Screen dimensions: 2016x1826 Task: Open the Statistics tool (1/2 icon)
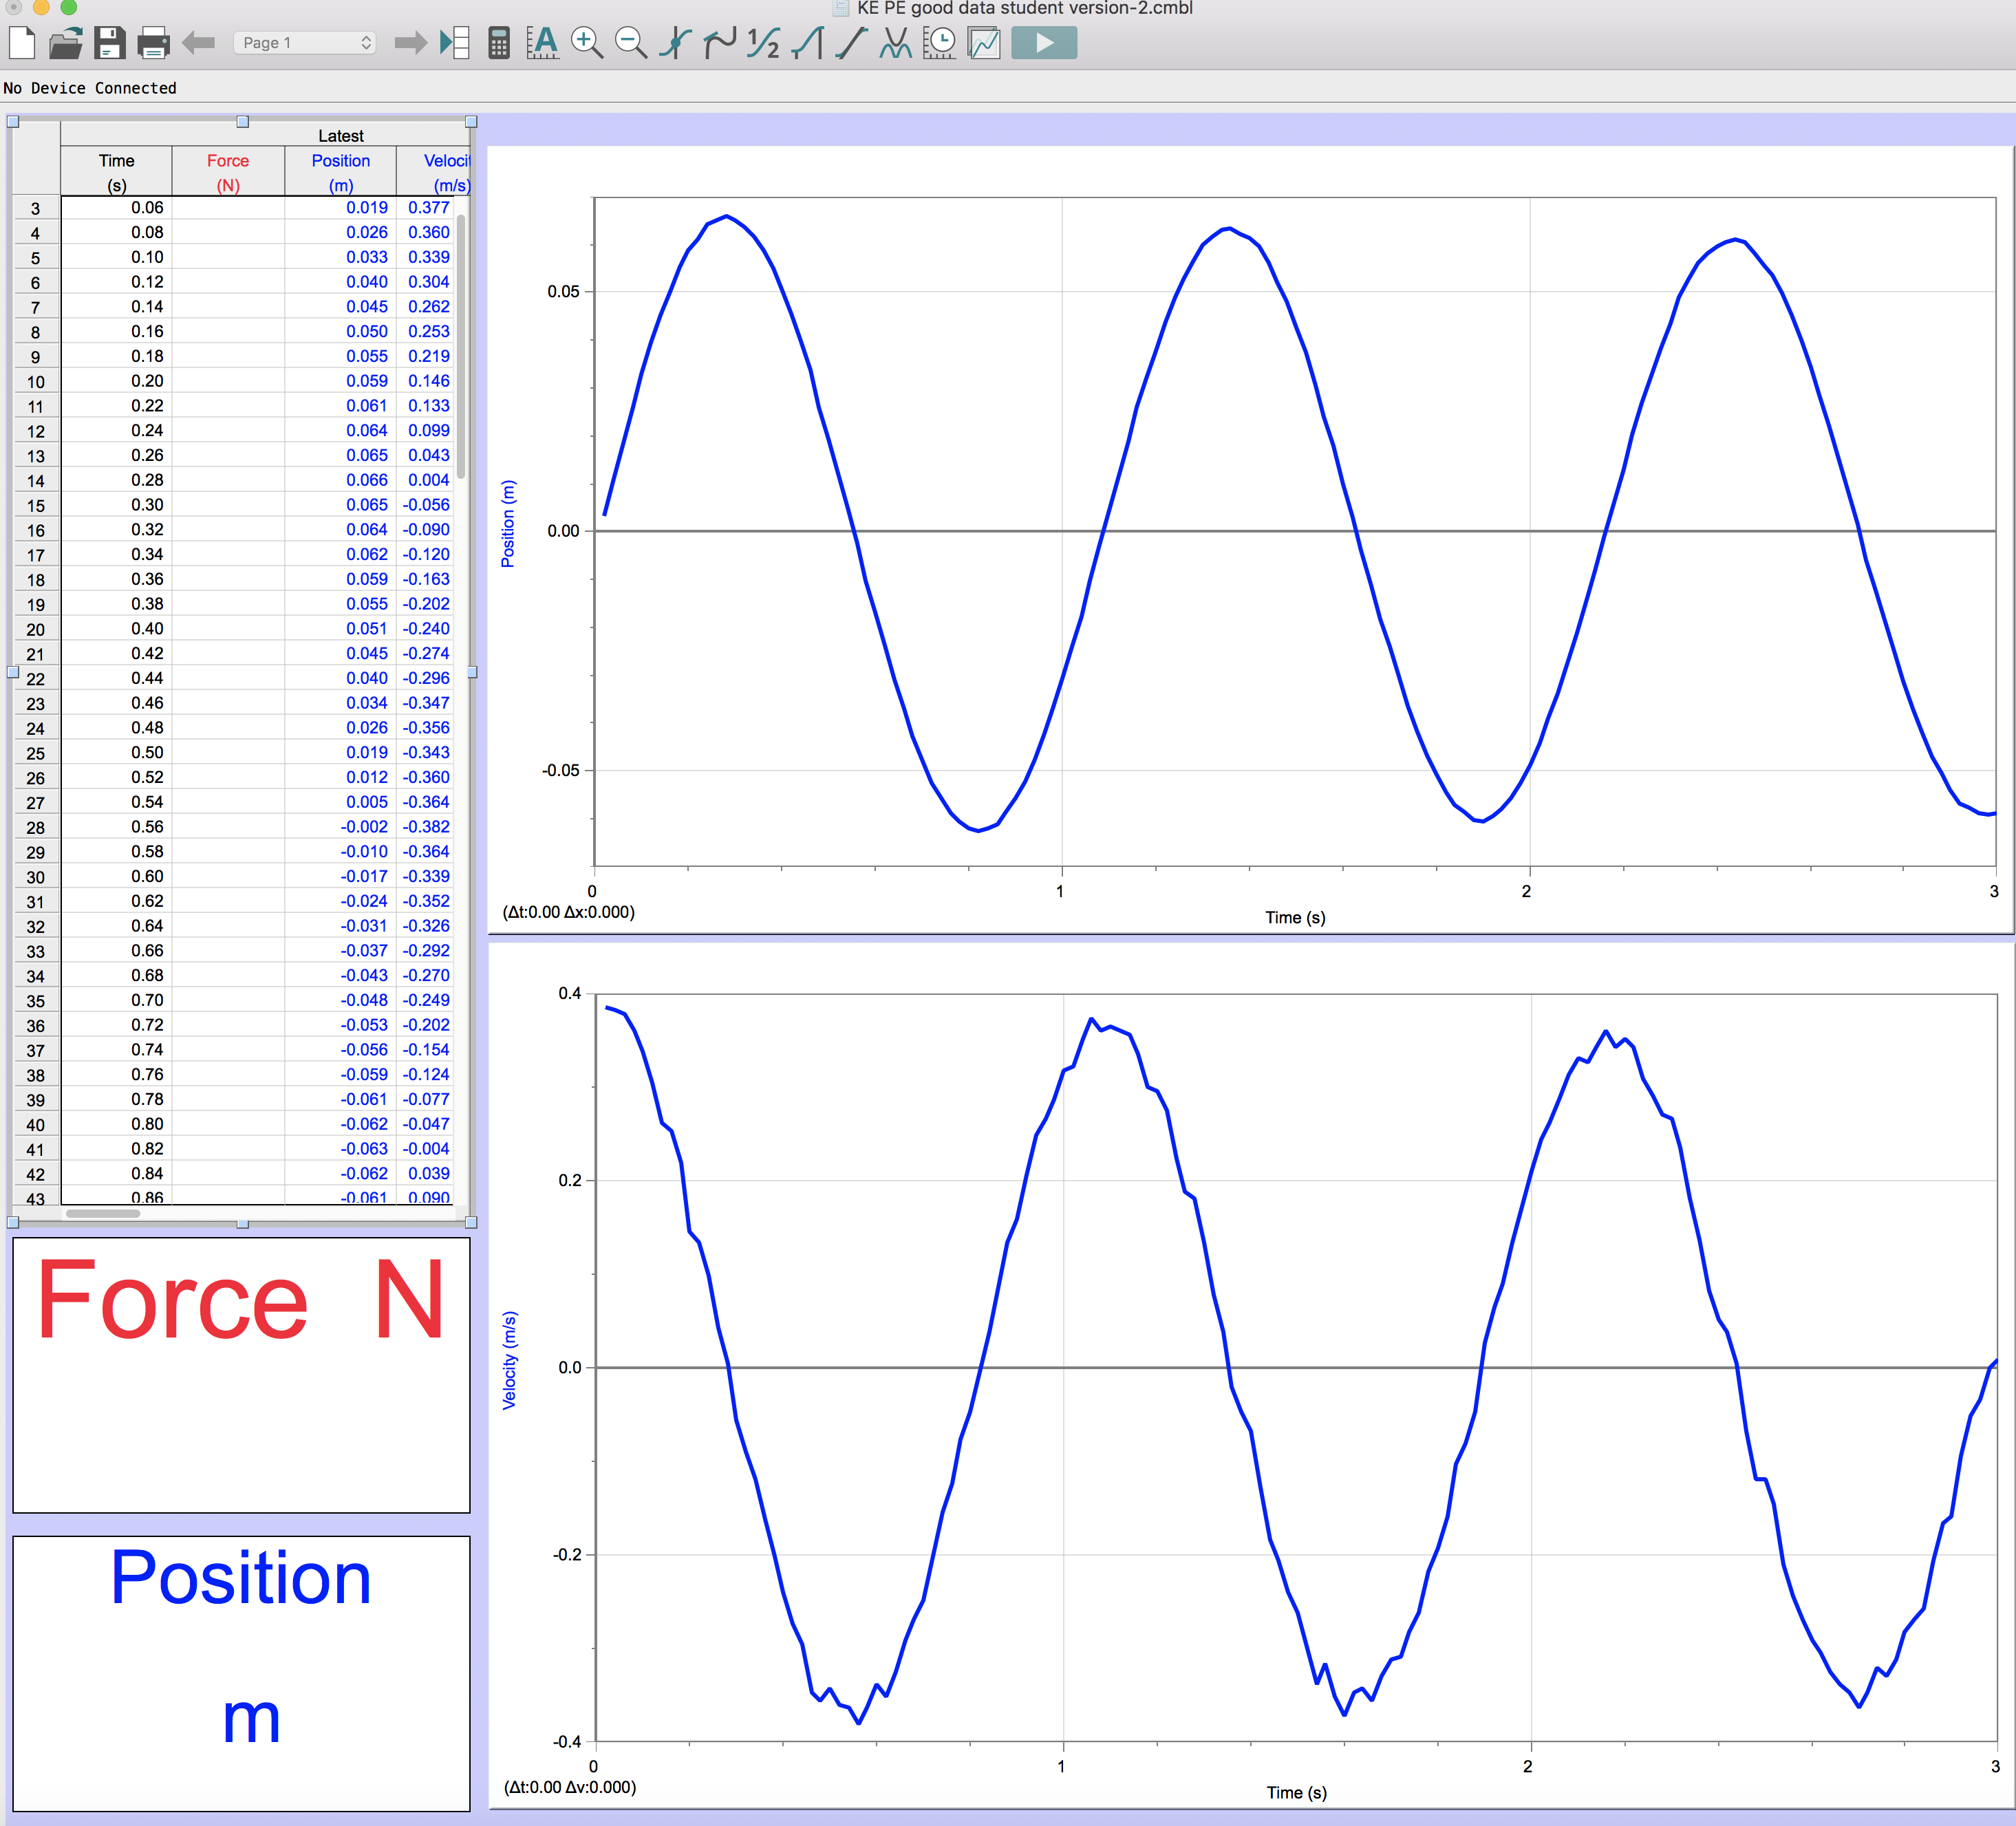(x=763, y=43)
